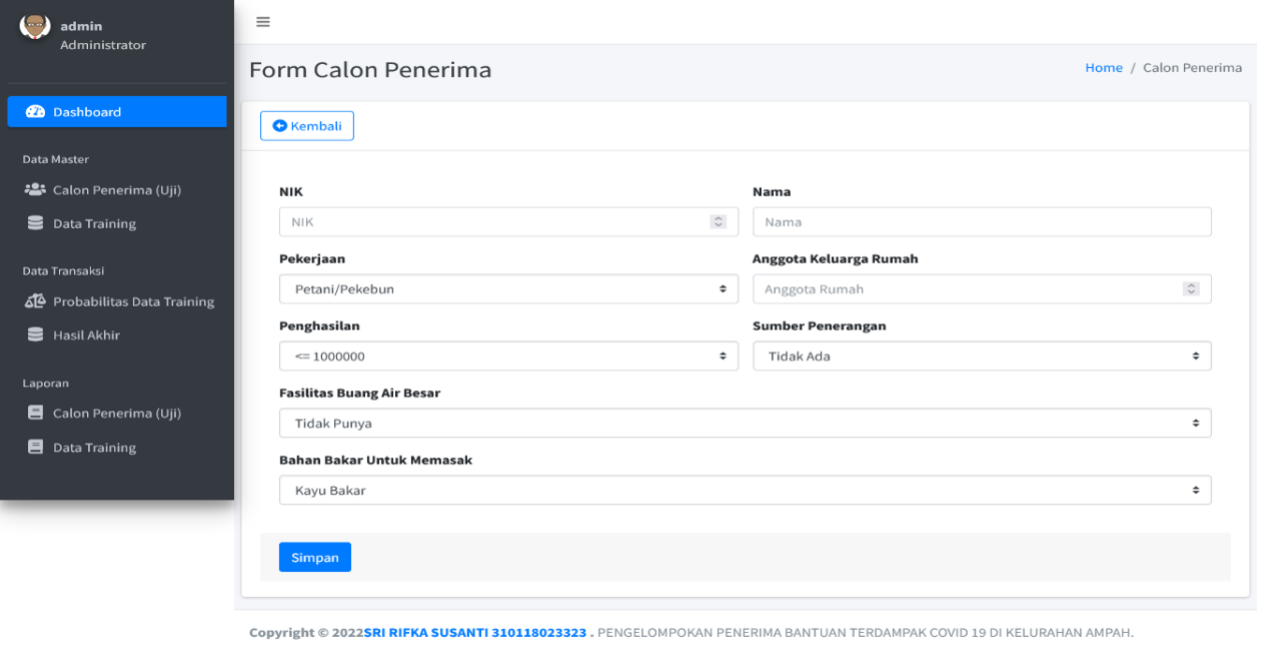The height and width of the screenshot is (656, 1261).
Task: Expand the Fasilitas Buang Air Besar dropdown
Action: coord(745,423)
